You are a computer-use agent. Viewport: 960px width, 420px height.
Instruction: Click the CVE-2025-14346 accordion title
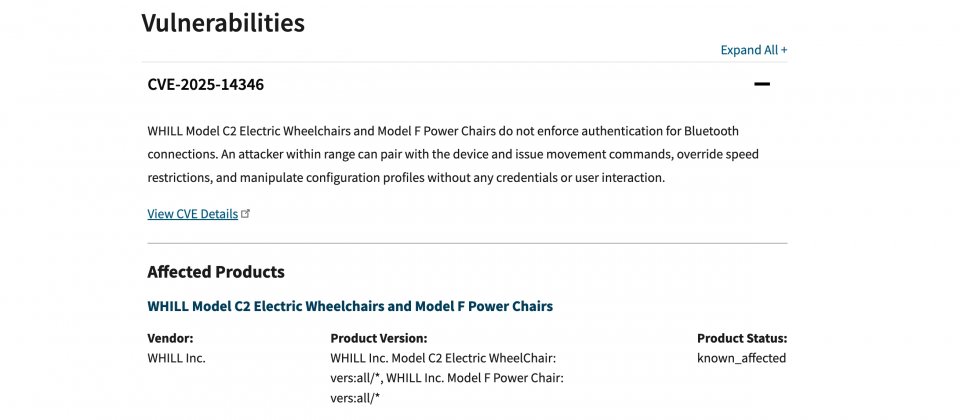(205, 84)
